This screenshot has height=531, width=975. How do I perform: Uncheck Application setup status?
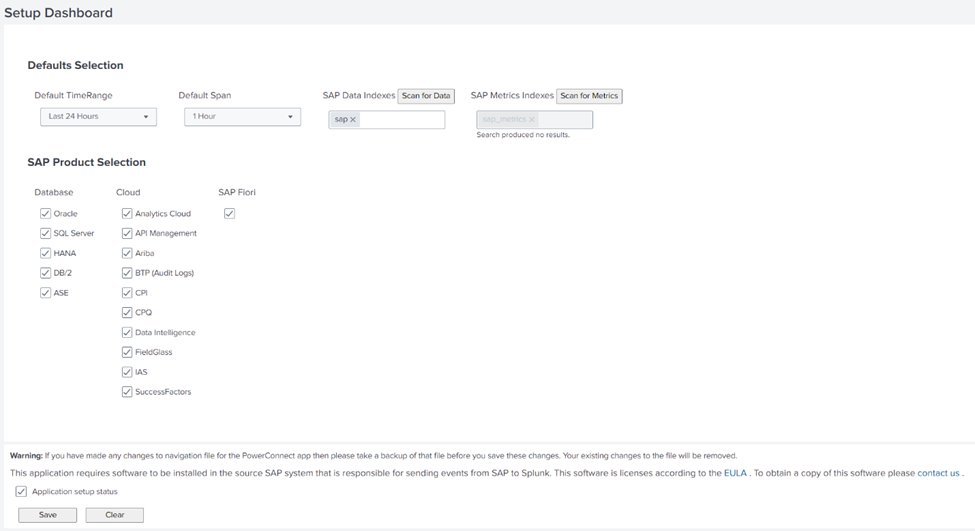(x=21, y=492)
